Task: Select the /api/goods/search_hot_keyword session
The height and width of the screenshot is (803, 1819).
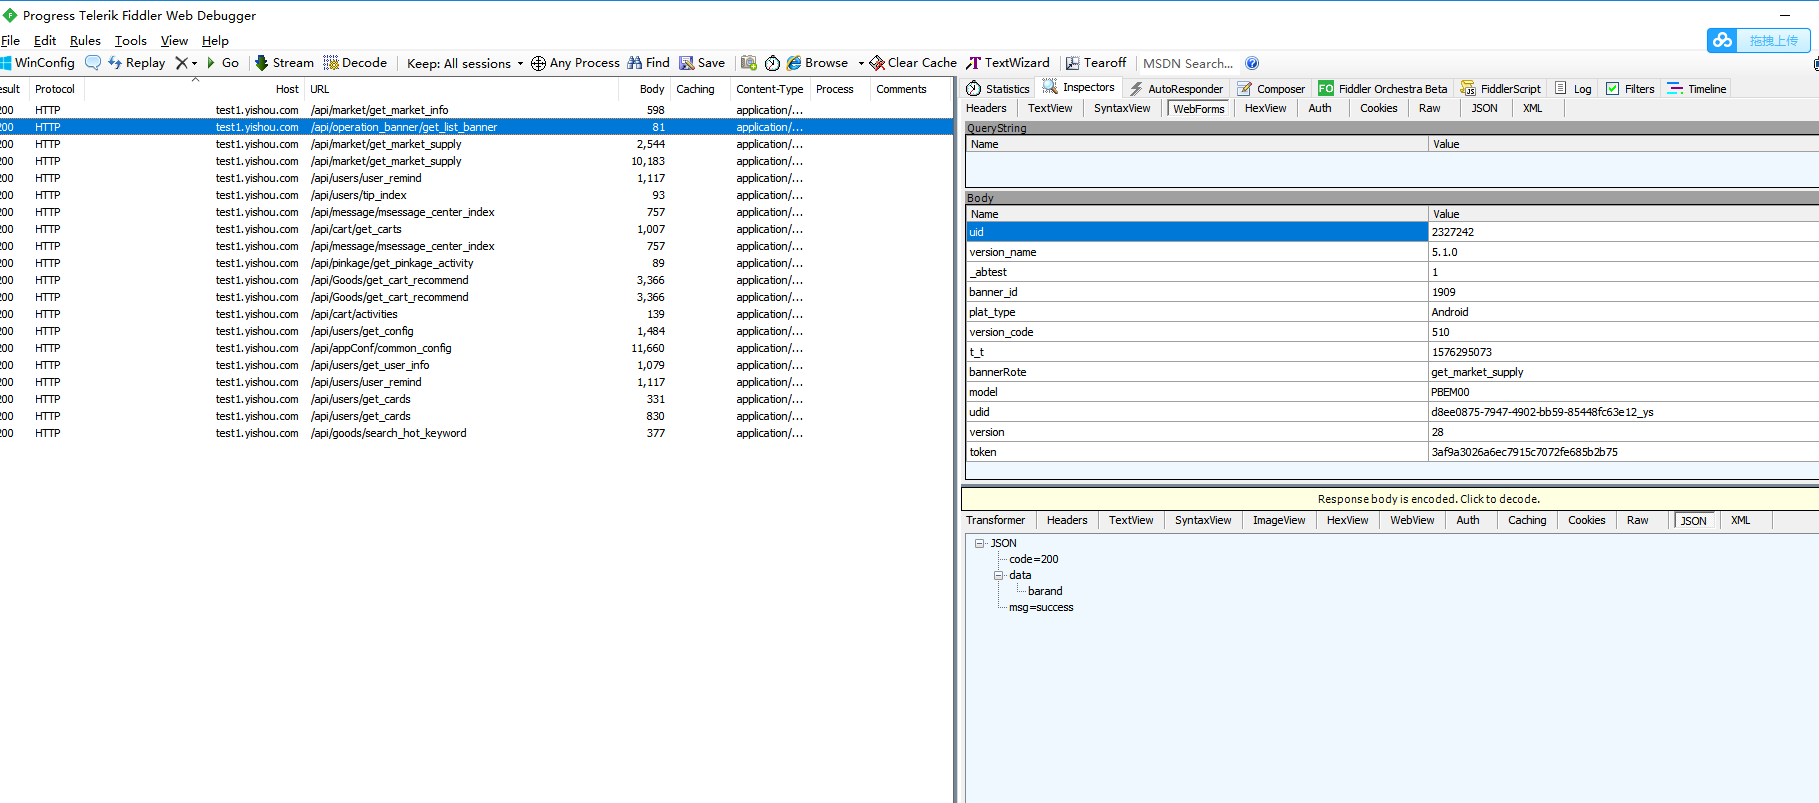Action: (x=476, y=433)
